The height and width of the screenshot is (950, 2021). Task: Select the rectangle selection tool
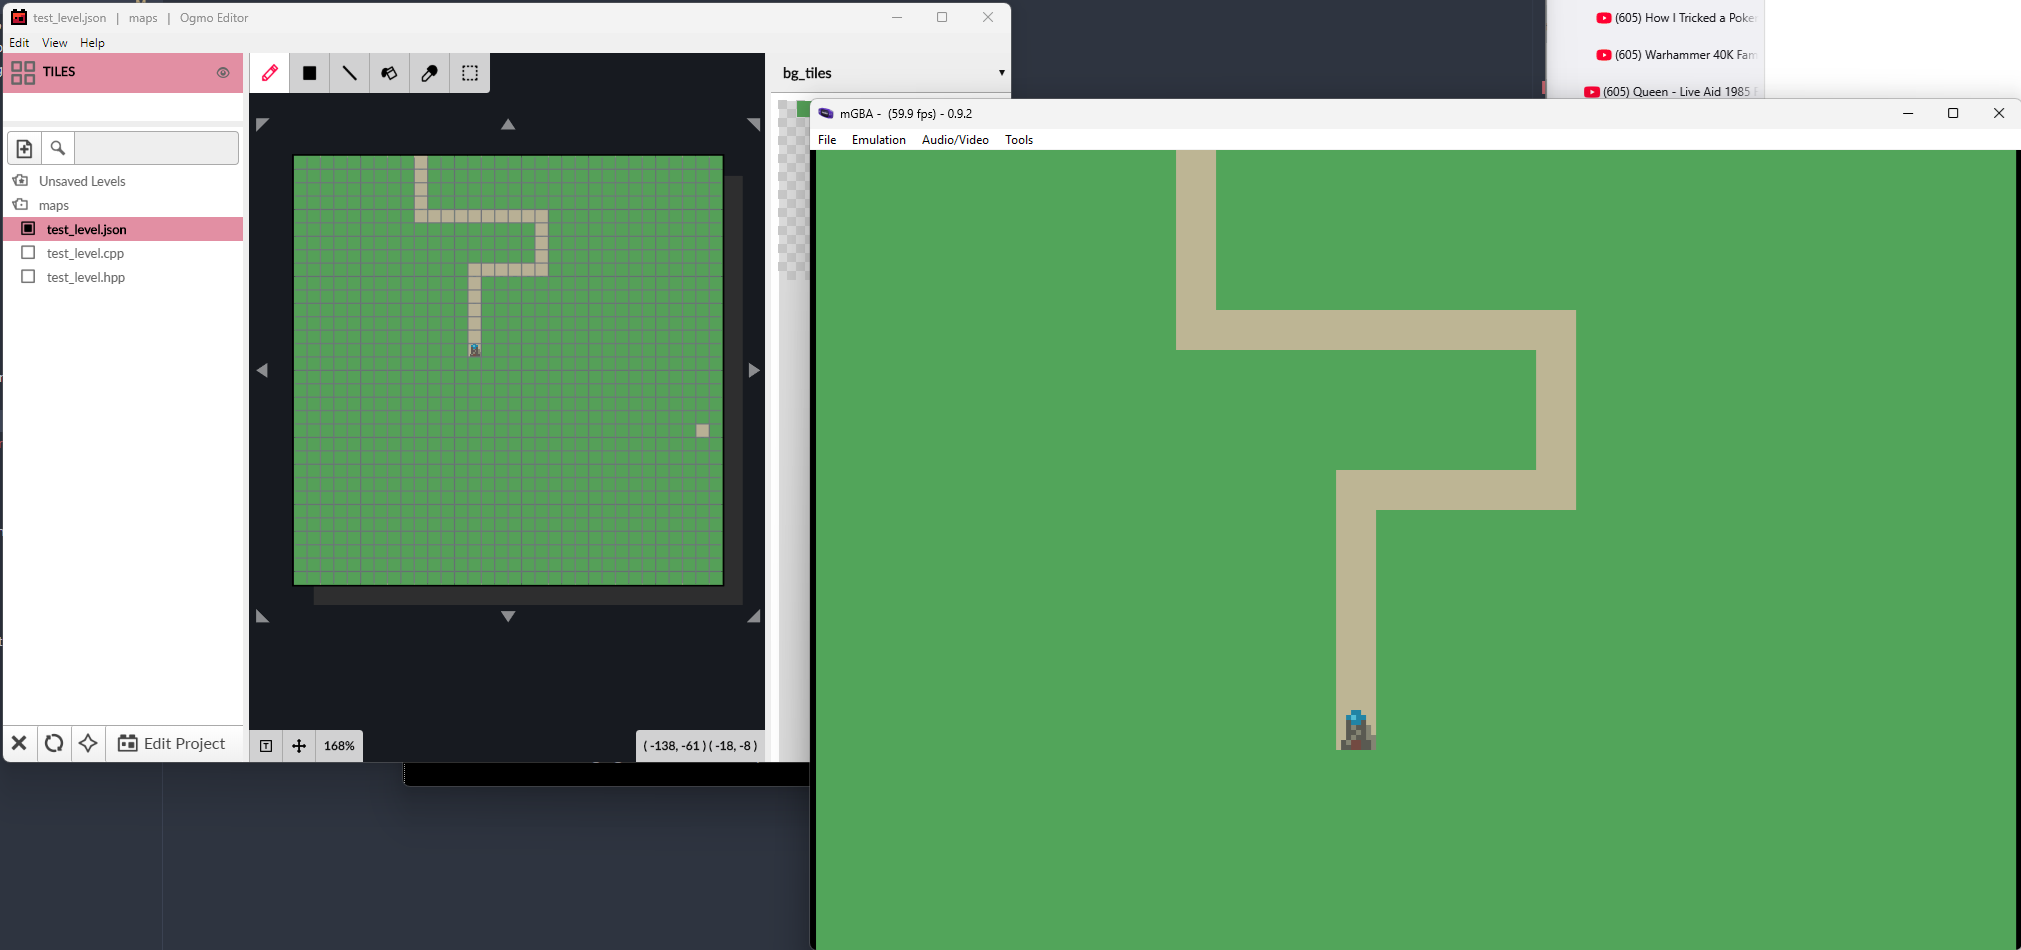(469, 72)
